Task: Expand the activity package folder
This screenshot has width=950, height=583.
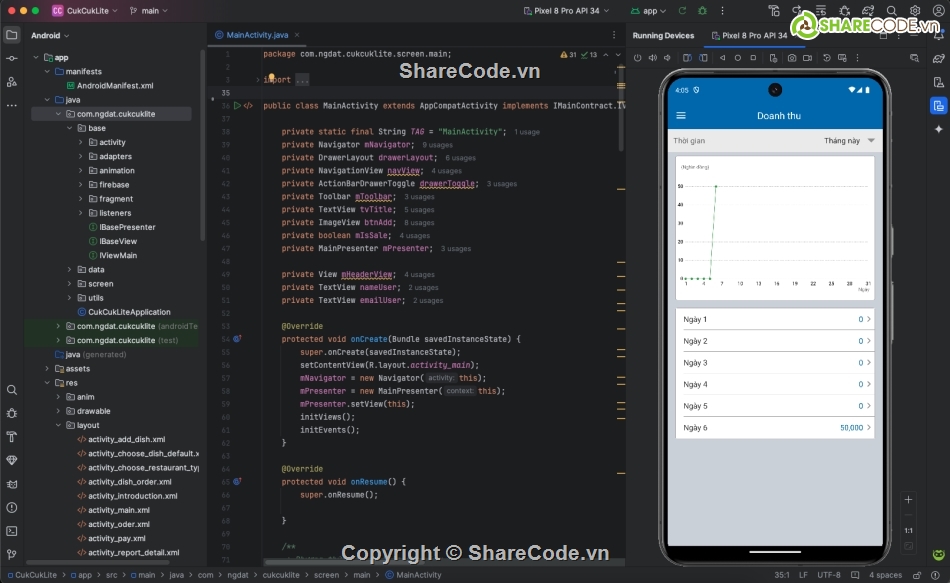Action: [81, 142]
